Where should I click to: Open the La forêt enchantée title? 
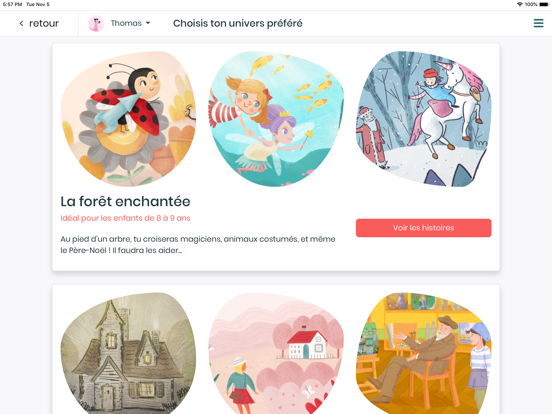click(125, 201)
